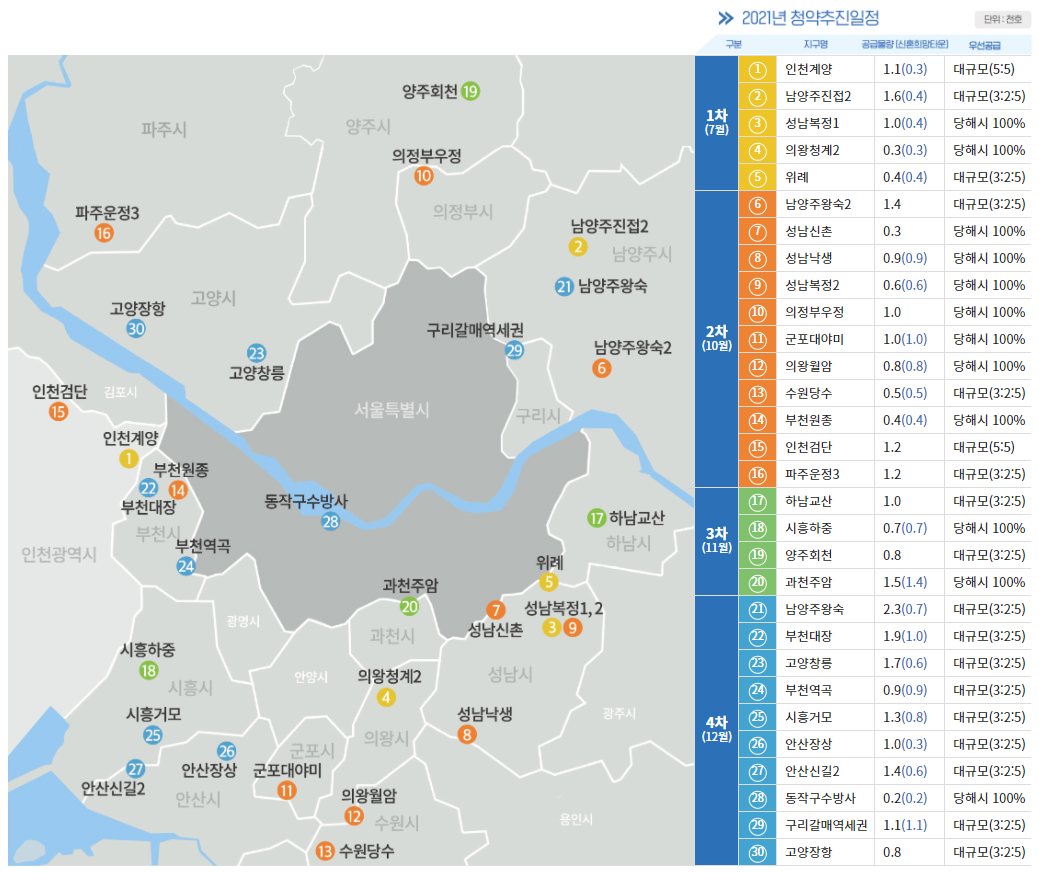Click the table's '남양주진접2' district name
This screenshot has width=1039, height=873.
[818, 97]
